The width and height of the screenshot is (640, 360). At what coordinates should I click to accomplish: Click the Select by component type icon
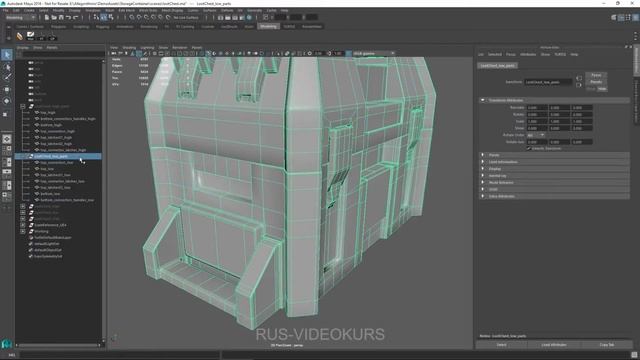tap(111, 18)
